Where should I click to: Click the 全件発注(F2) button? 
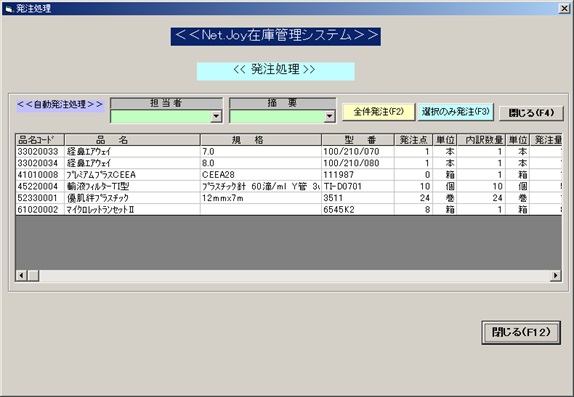(x=379, y=112)
